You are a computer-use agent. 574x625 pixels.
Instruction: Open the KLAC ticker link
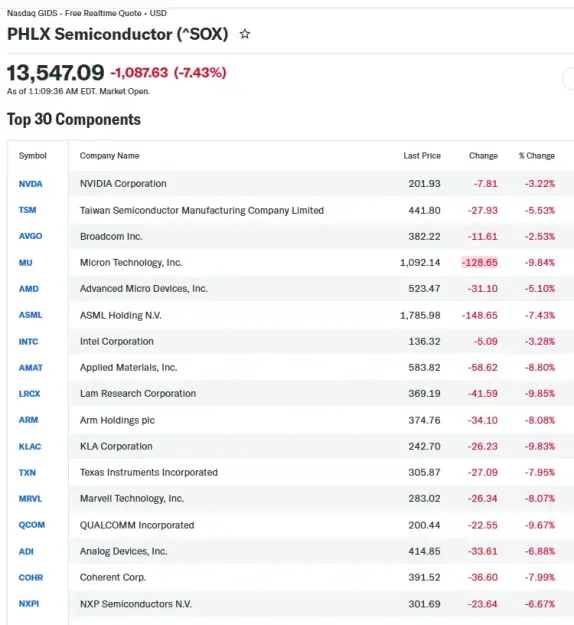pos(30,446)
